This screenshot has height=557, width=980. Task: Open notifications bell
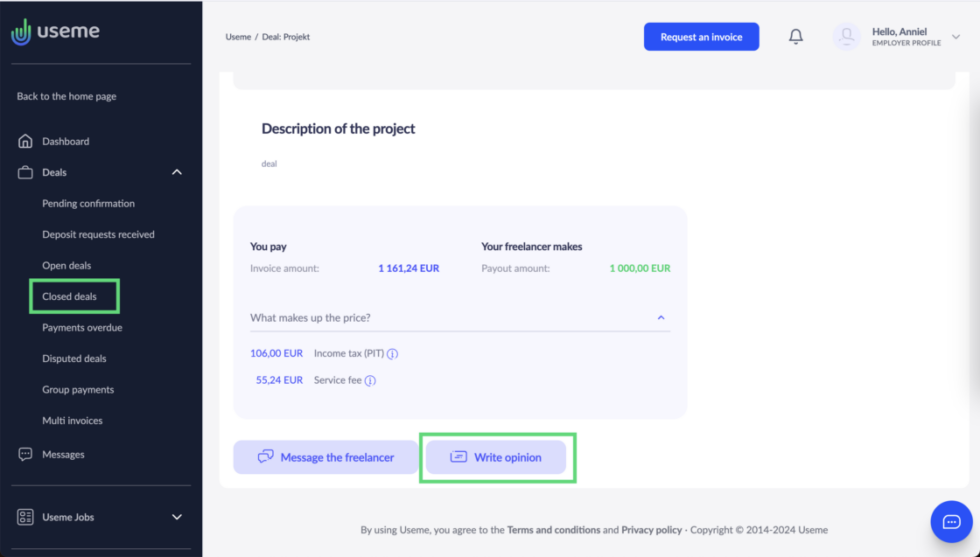[796, 37]
